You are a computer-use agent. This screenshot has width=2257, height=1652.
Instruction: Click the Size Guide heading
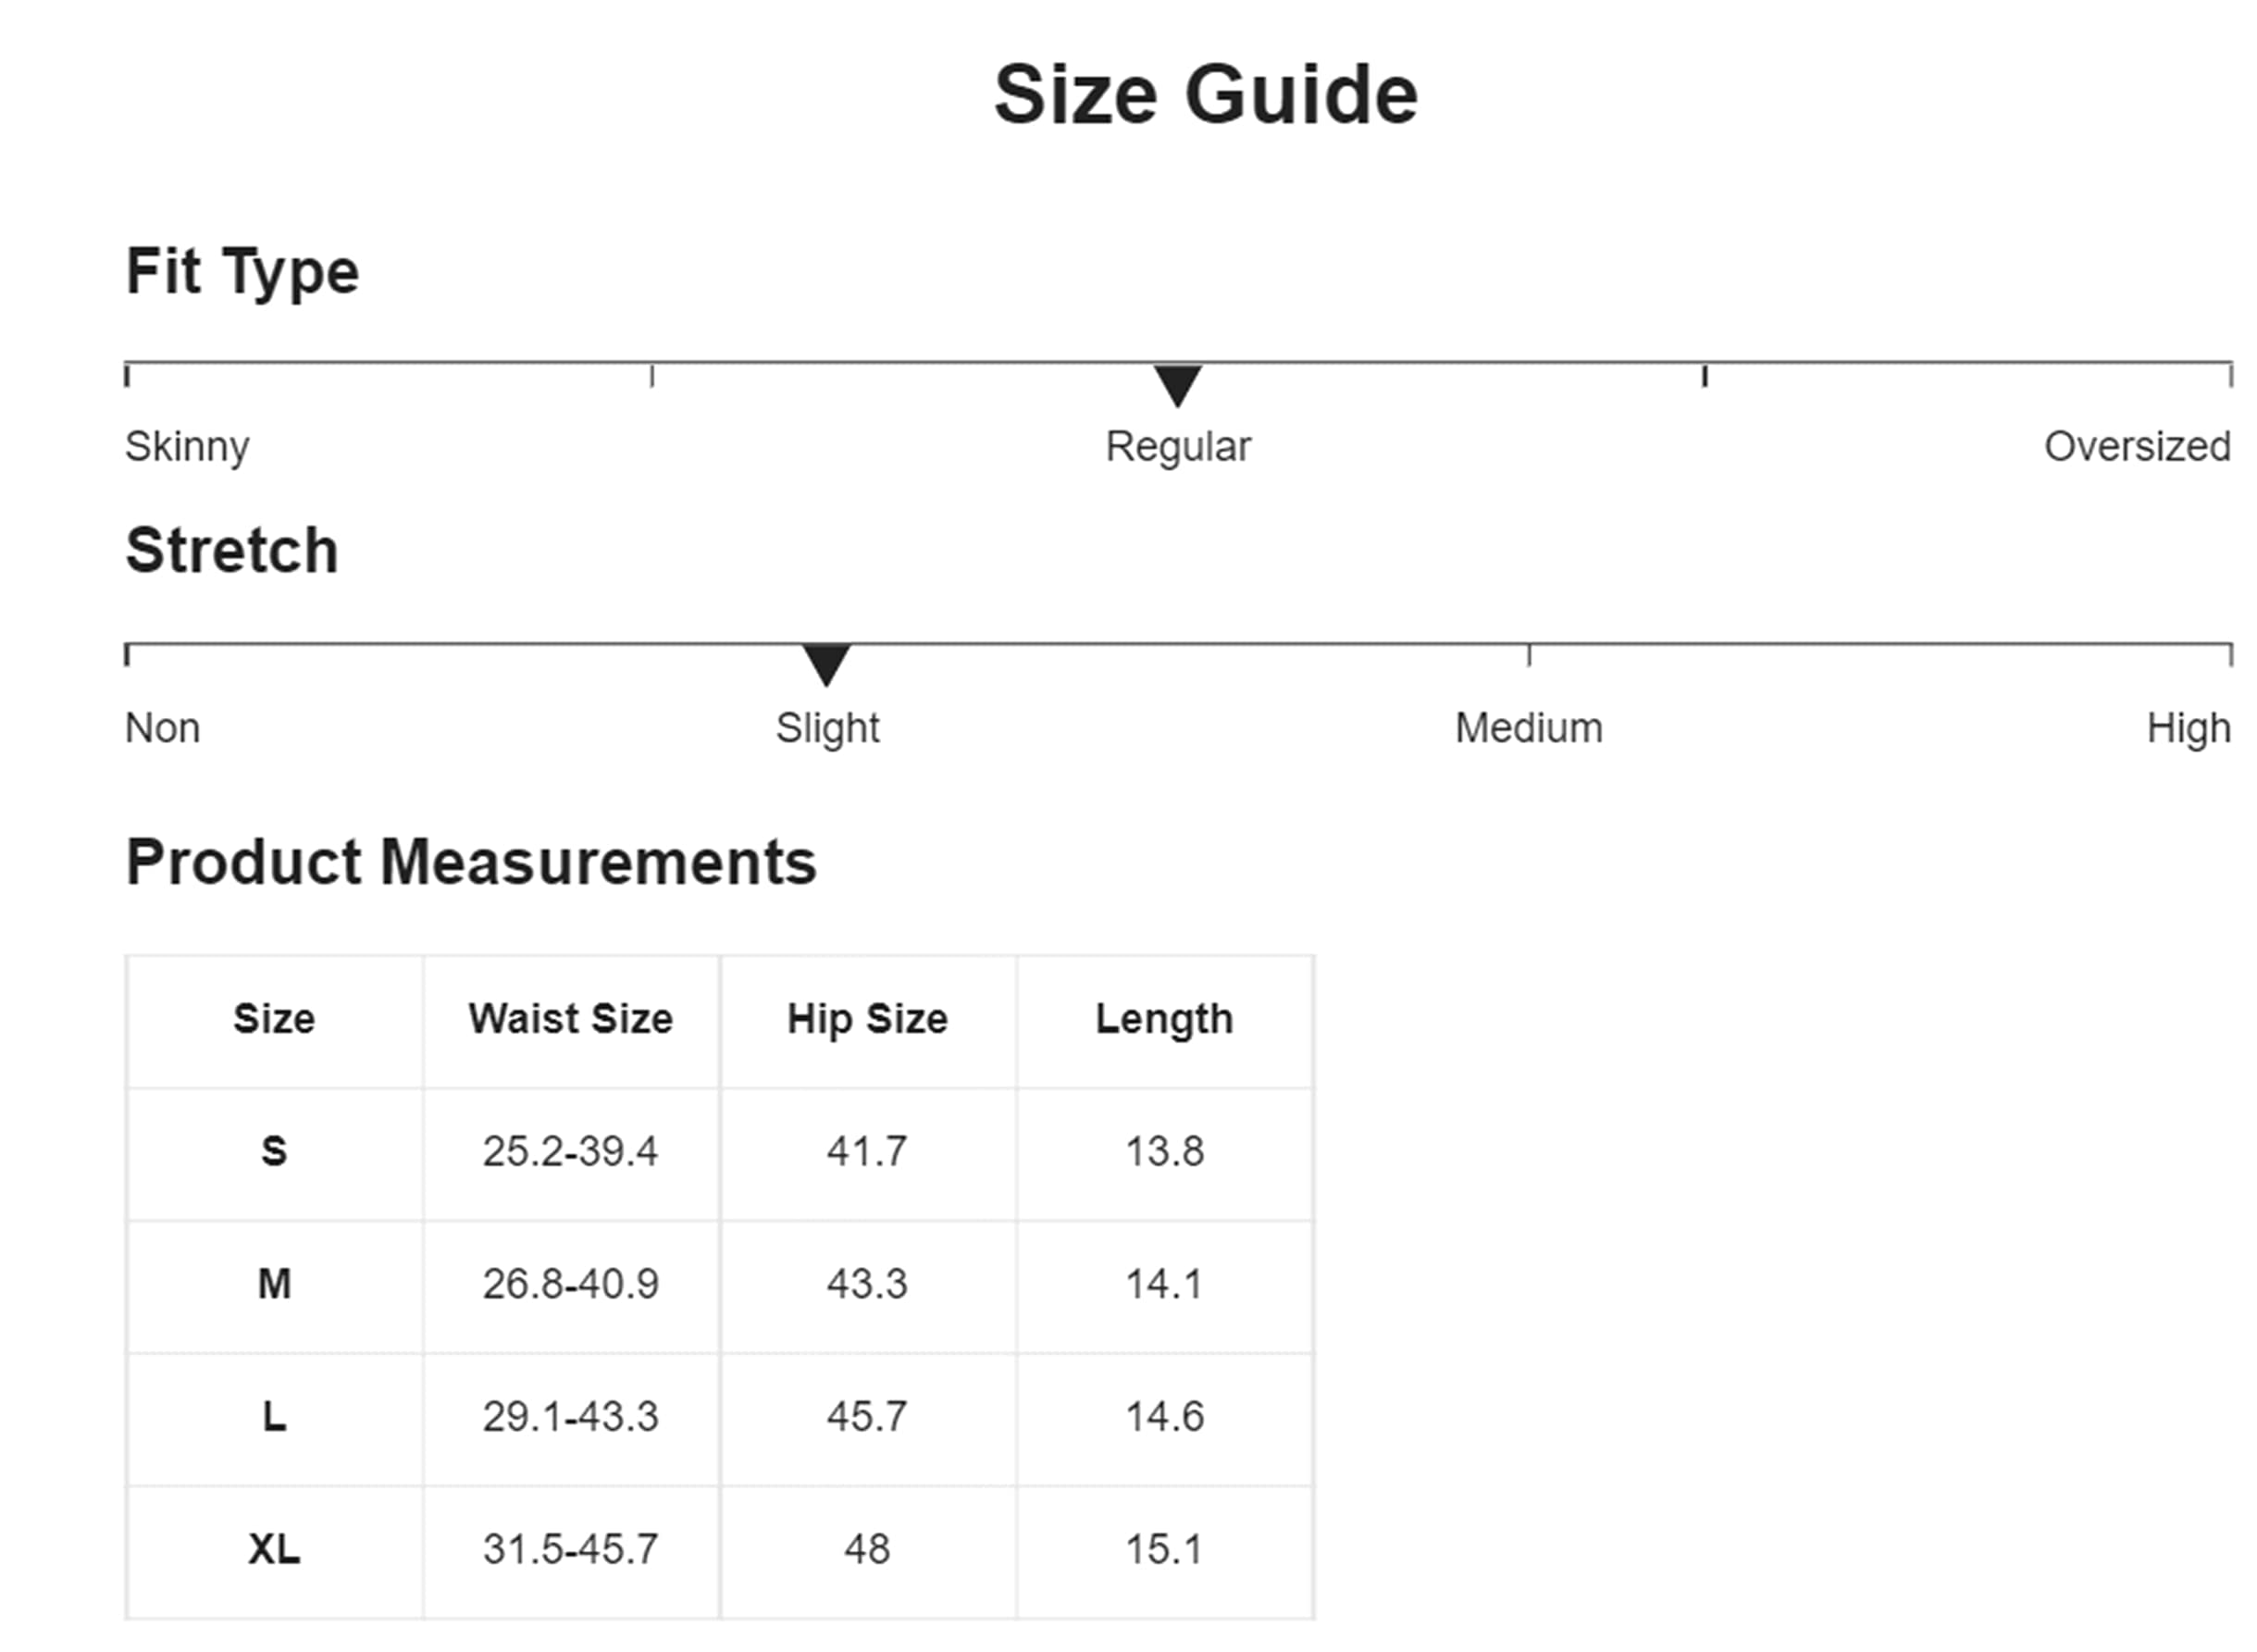1205,95
